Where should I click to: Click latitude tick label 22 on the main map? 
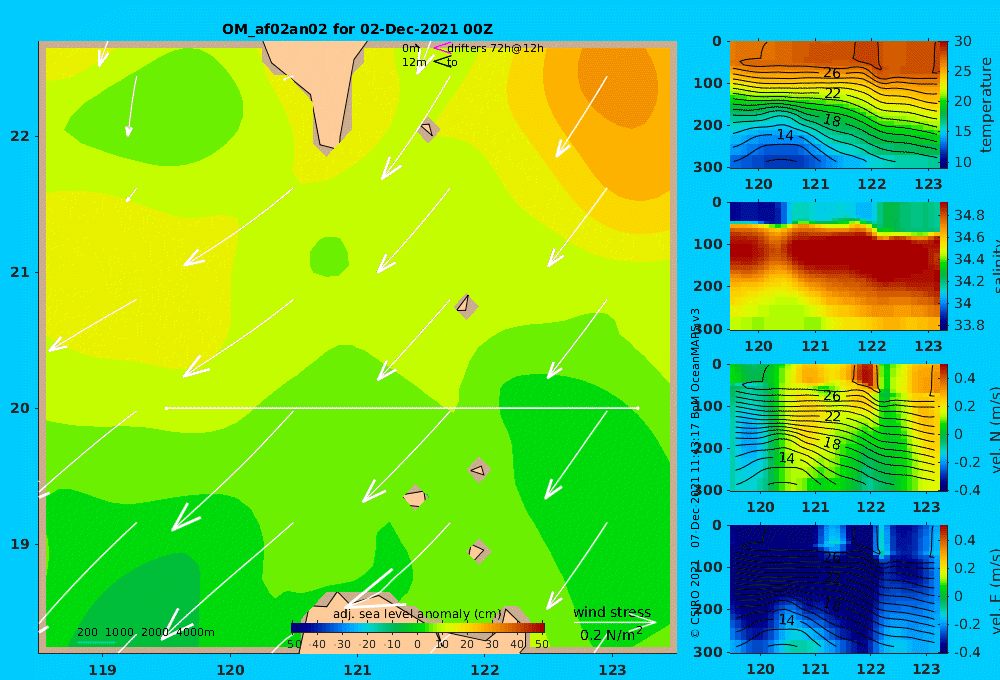[x=20, y=136]
